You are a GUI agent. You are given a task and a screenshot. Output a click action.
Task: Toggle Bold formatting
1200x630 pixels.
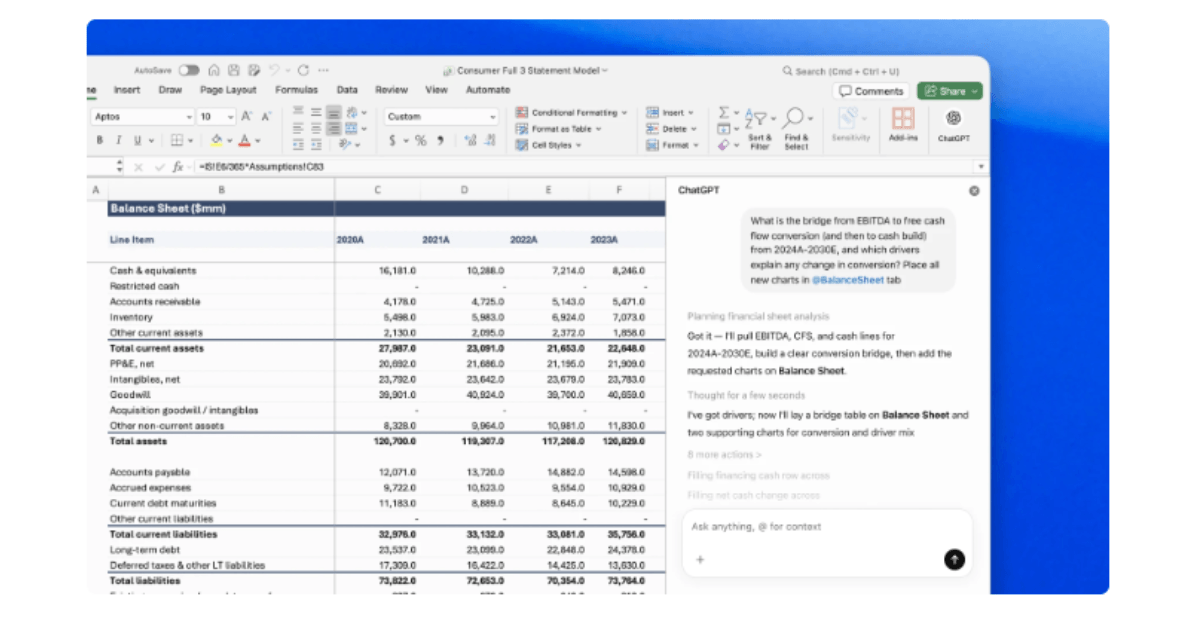click(100, 141)
